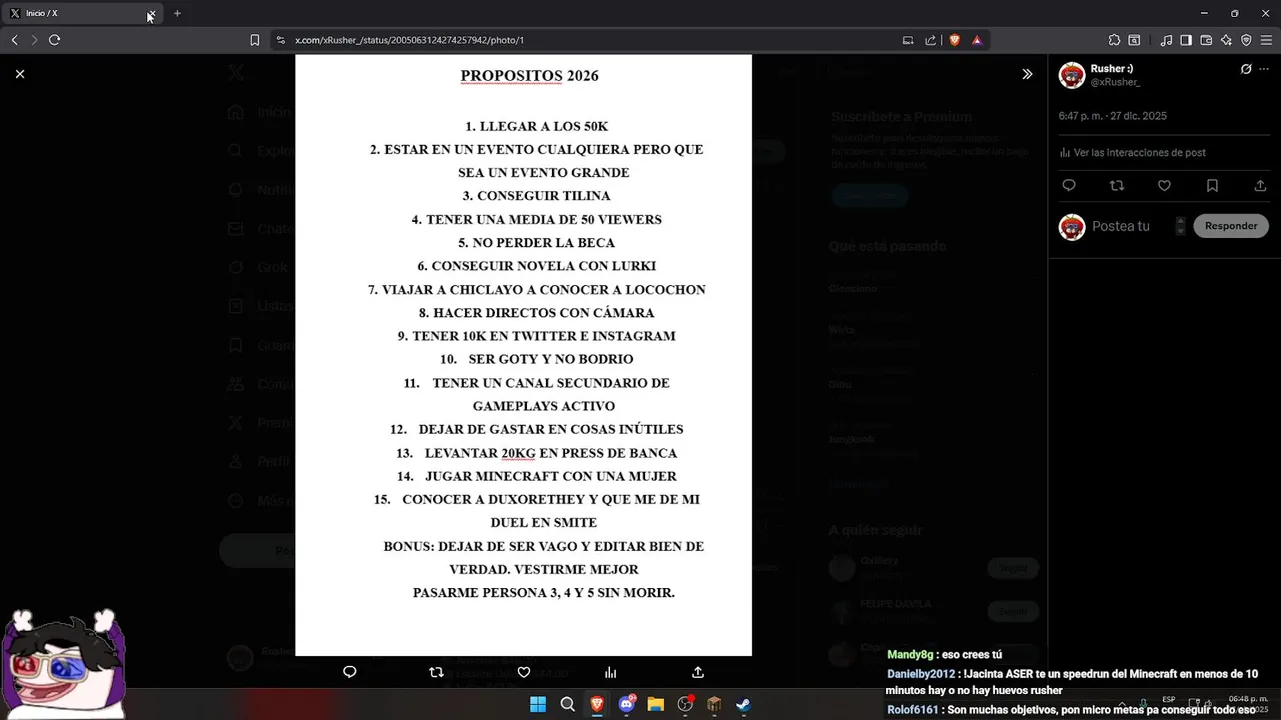Open Discord from the taskbar

click(627, 704)
